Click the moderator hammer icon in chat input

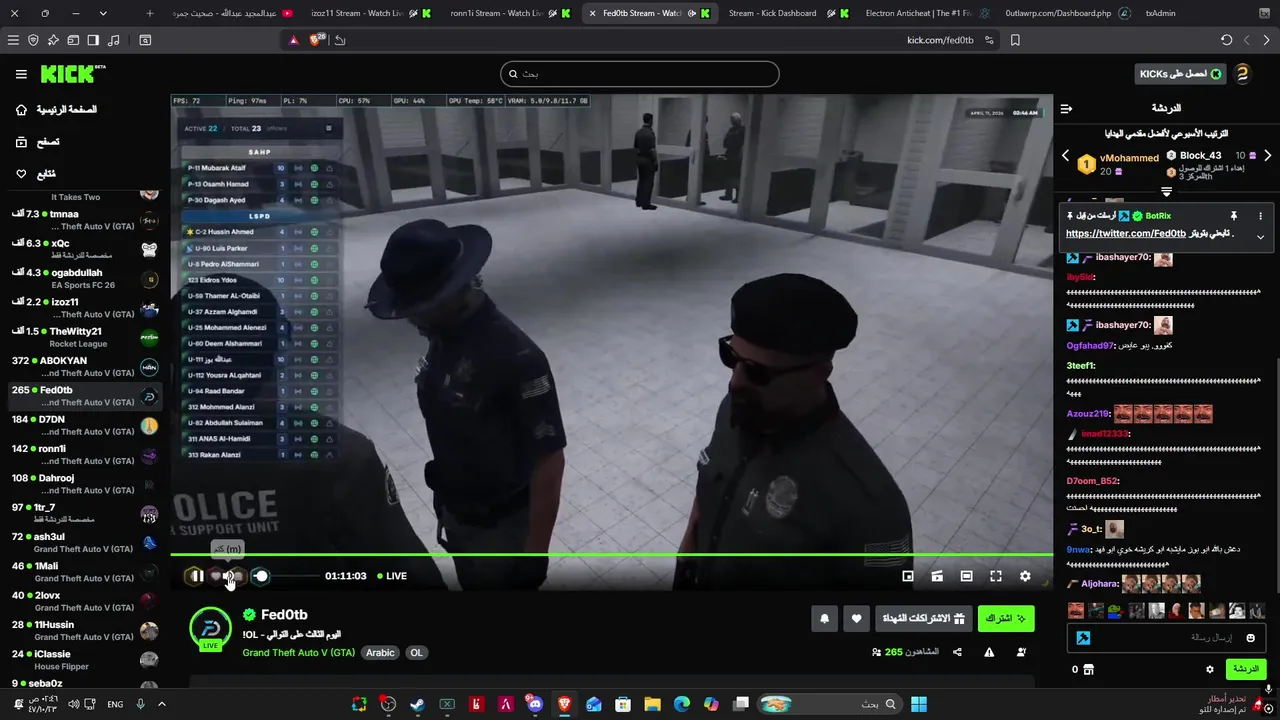coord(1083,638)
